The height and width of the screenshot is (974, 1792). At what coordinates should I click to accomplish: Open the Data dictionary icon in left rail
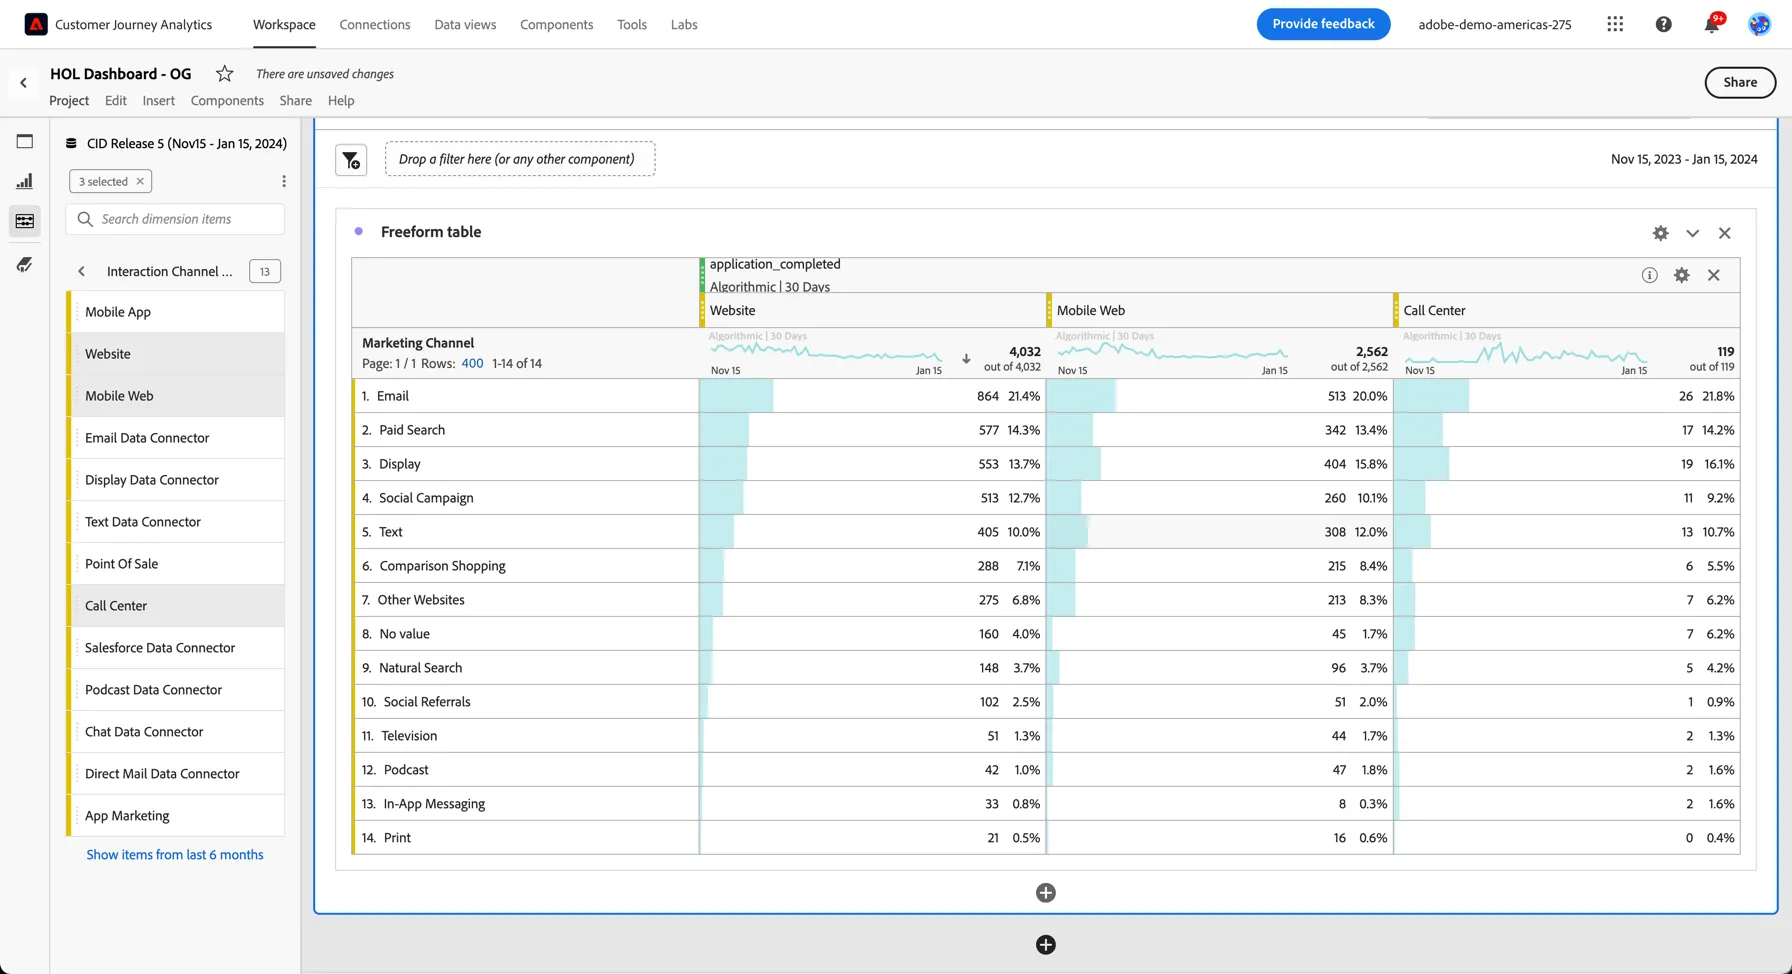(25, 264)
